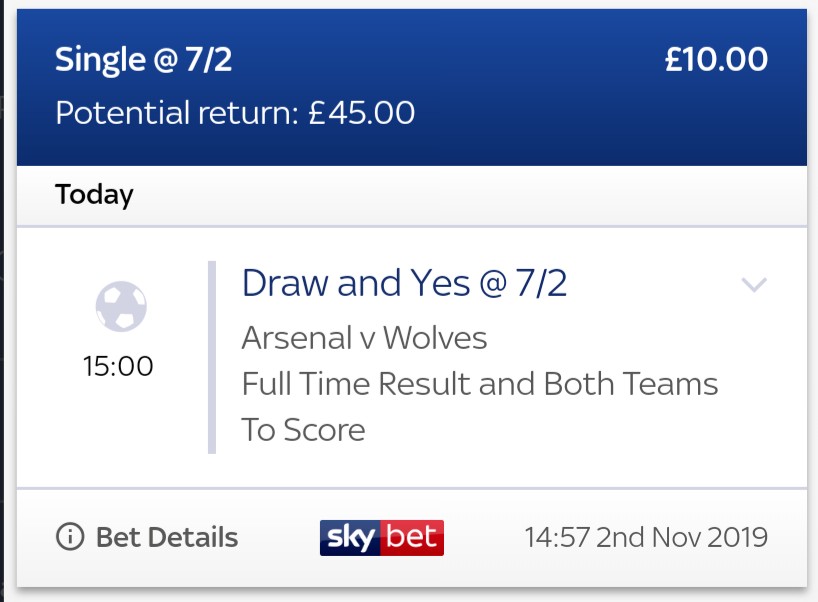The image size is (818, 602).
Task: Expand the Draw and Yes selection chevron
Action: click(754, 284)
